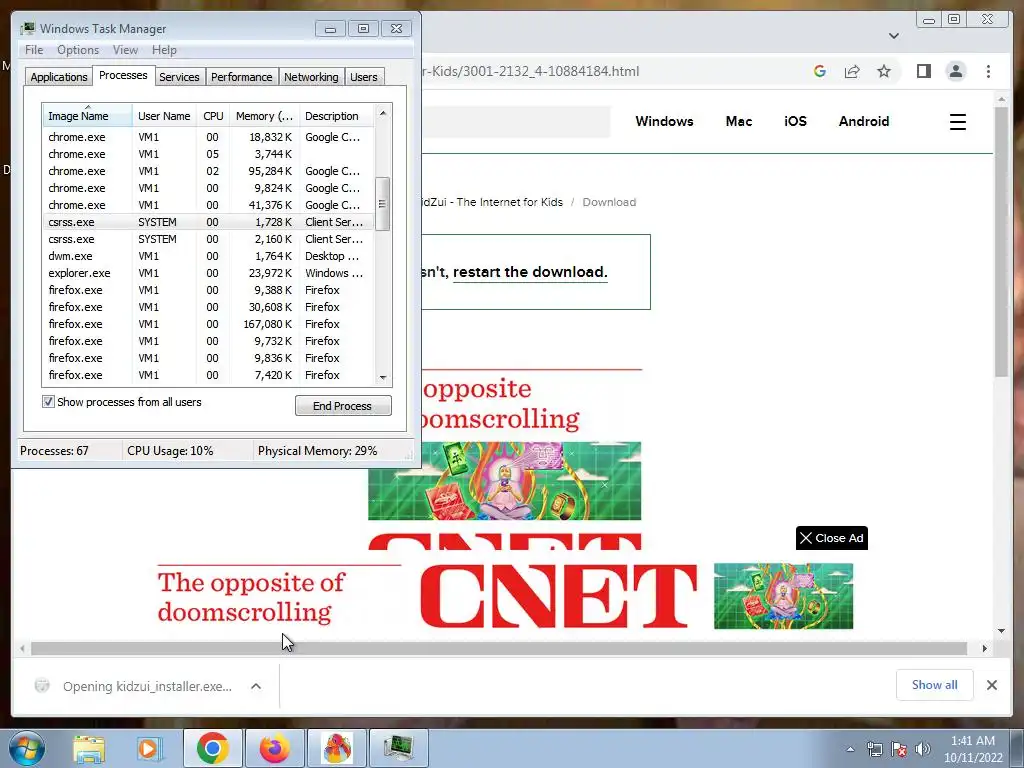The image size is (1024, 768).
Task: Open Action Center flag icon
Action: pos(899,749)
